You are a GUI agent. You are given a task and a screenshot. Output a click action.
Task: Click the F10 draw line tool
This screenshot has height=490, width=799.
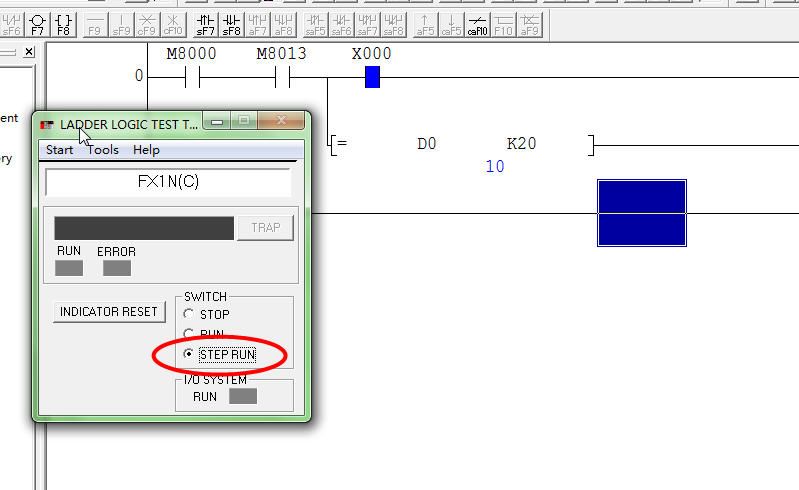click(503, 23)
